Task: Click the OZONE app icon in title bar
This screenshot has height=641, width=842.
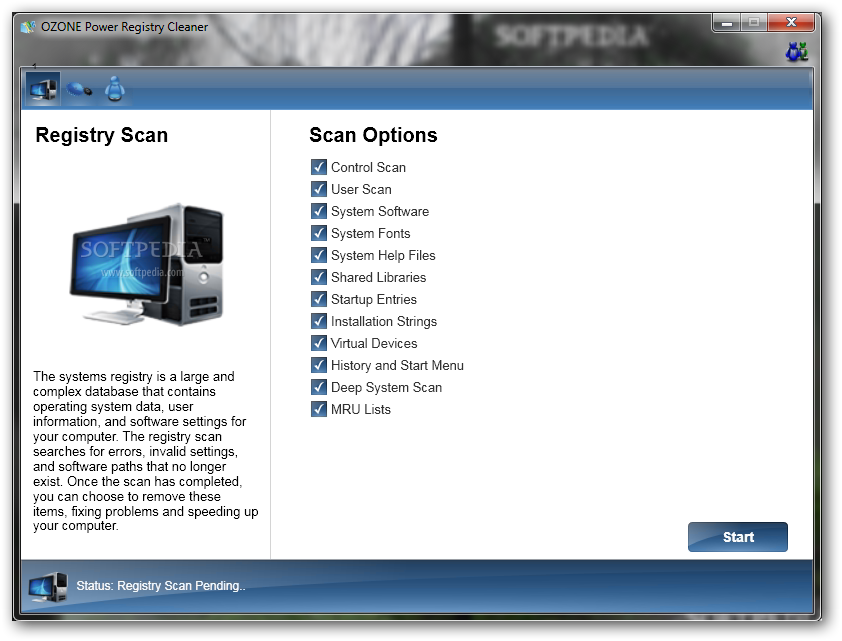Action: (28, 26)
